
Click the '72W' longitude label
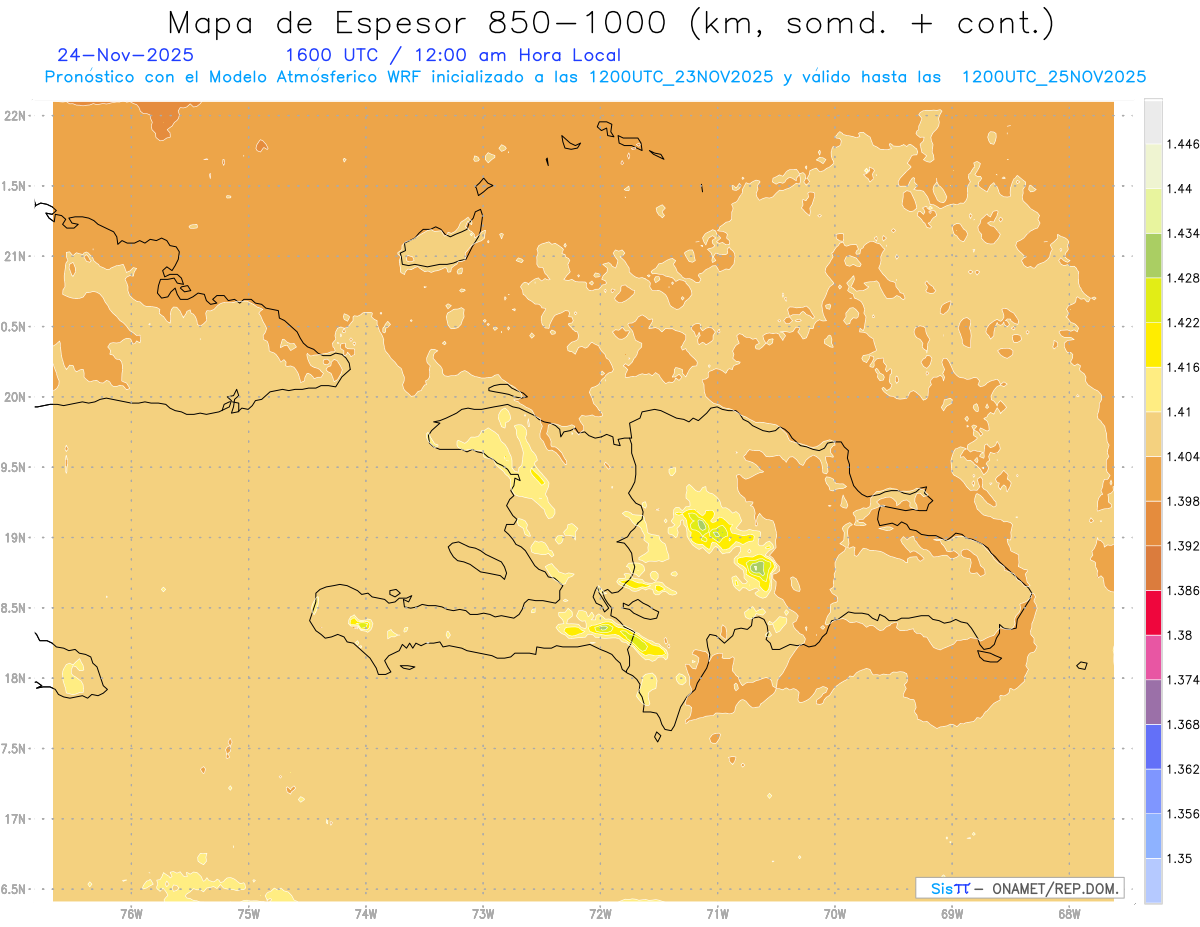(600, 914)
